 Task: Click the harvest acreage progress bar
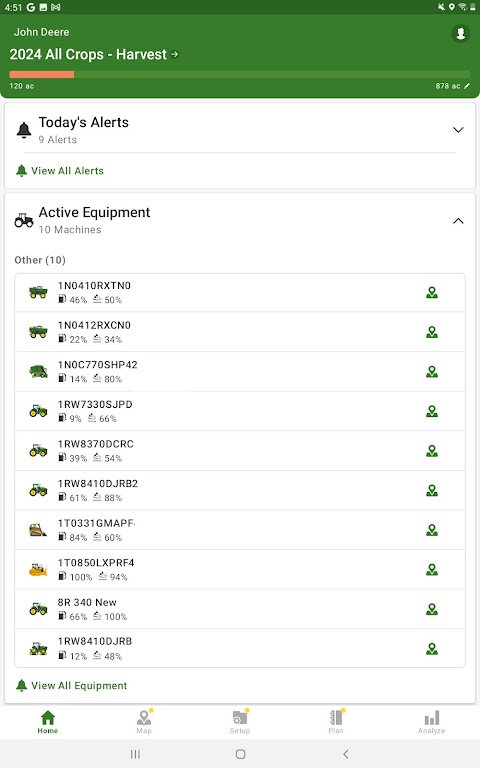click(x=240, y=74)
